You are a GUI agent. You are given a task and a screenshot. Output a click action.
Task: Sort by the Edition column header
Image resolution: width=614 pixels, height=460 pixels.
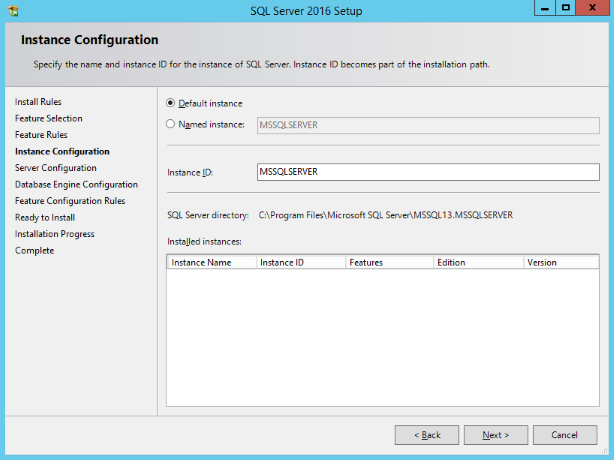[x=477, y=262]
